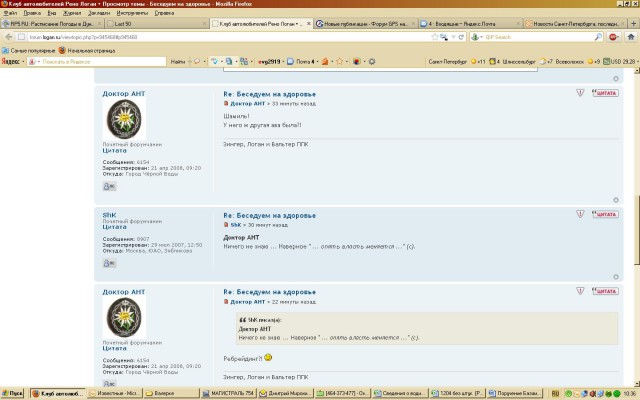Click the URL address bar

(229, 37)
